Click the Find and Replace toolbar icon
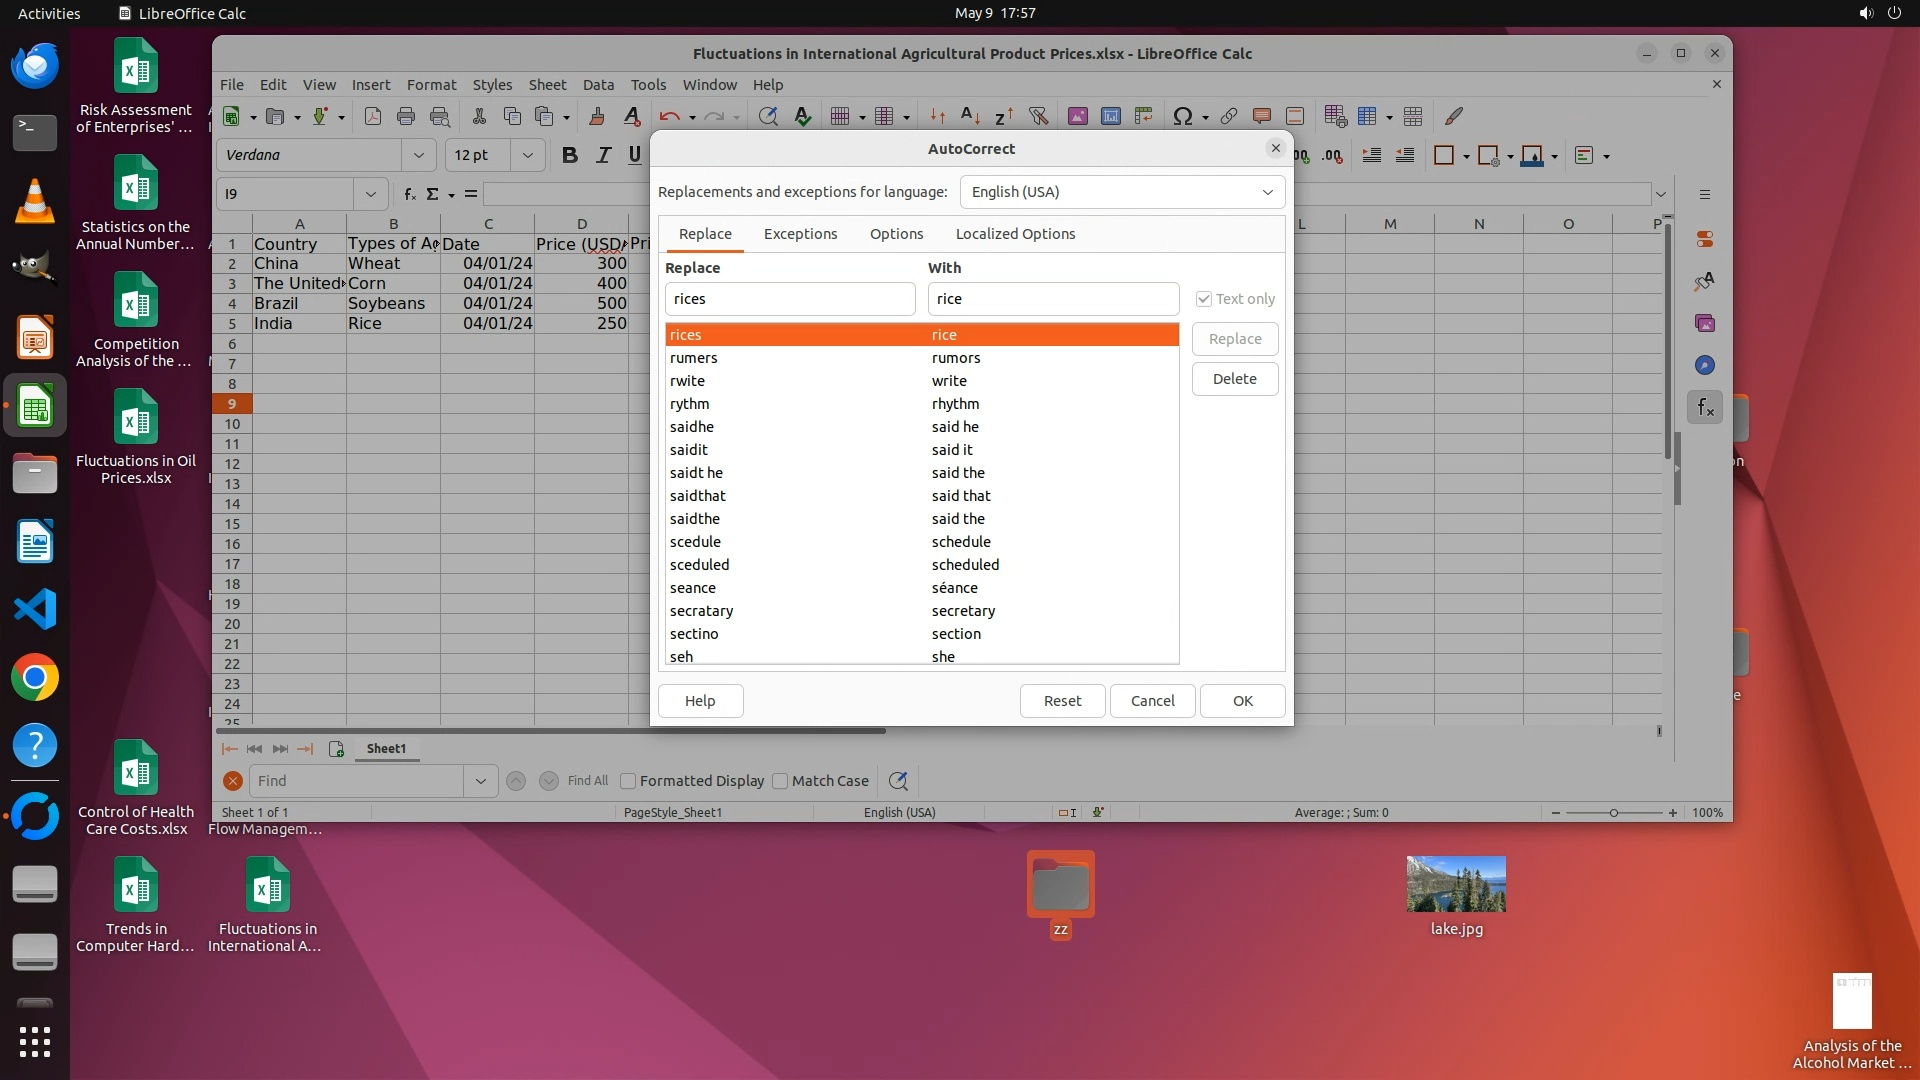 click(768, 116)
